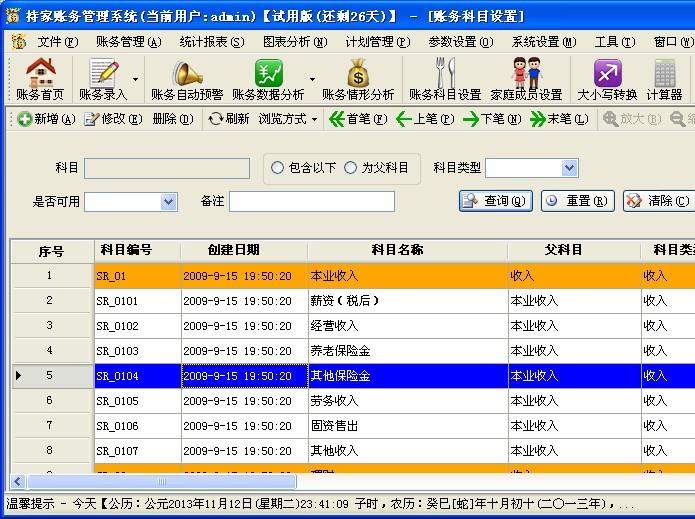Image resolution: width=695 pixels, height=519 pixels.
Task: Click the 备注 text input field
Action: pos(311,202)
